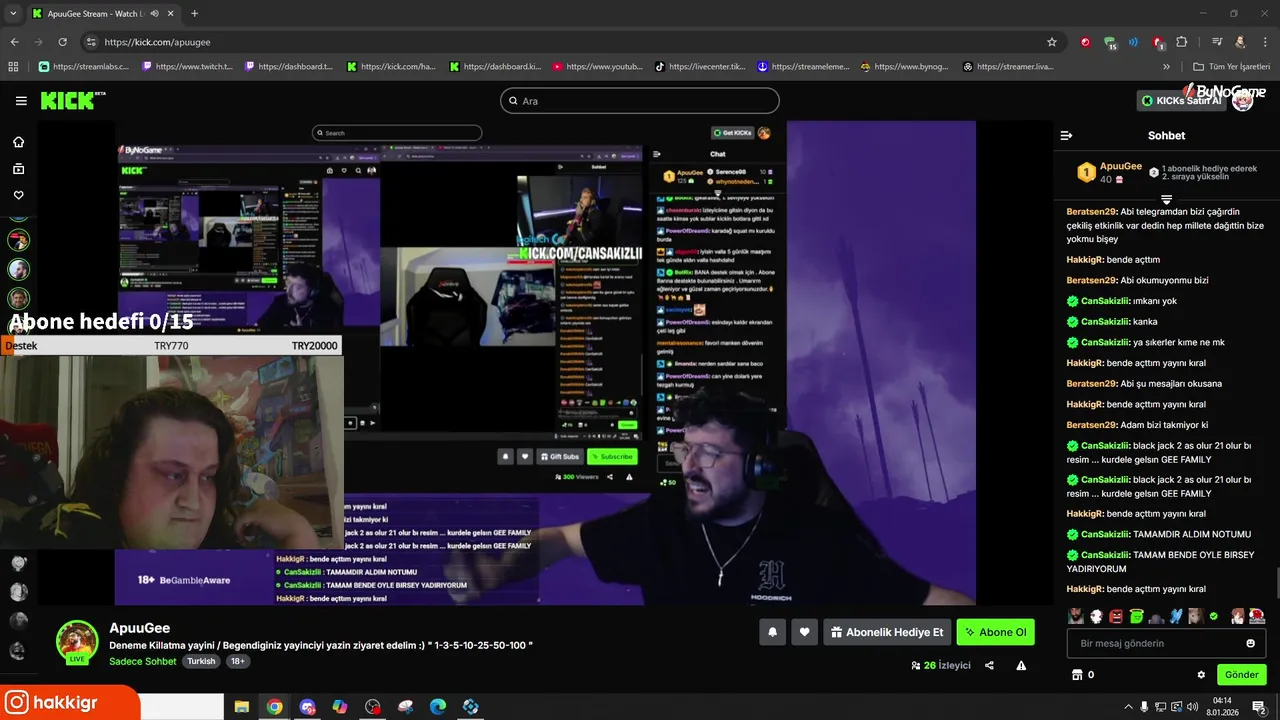Bookmark this page with star icon
Screen dimensions: 1280x720
tap(1052, 42)
